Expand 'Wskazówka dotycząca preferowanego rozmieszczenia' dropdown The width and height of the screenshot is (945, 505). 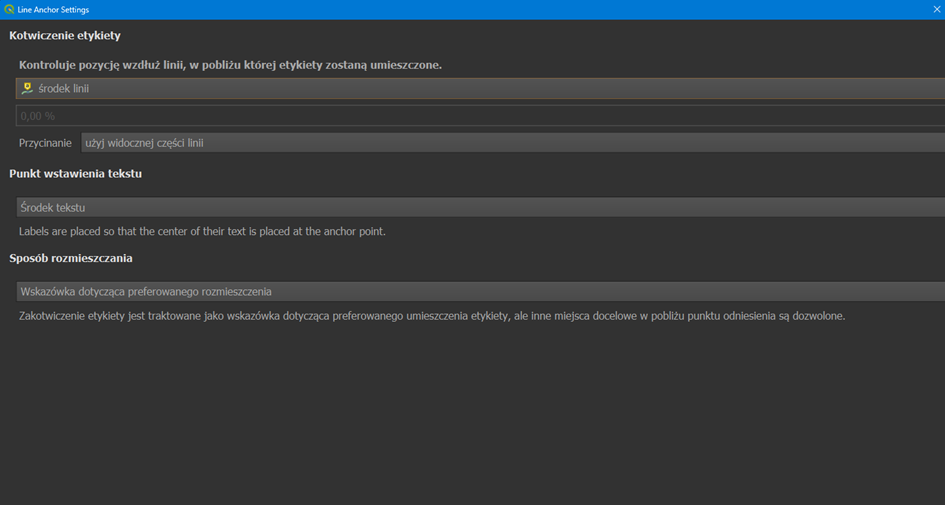(x=480, y=291)
